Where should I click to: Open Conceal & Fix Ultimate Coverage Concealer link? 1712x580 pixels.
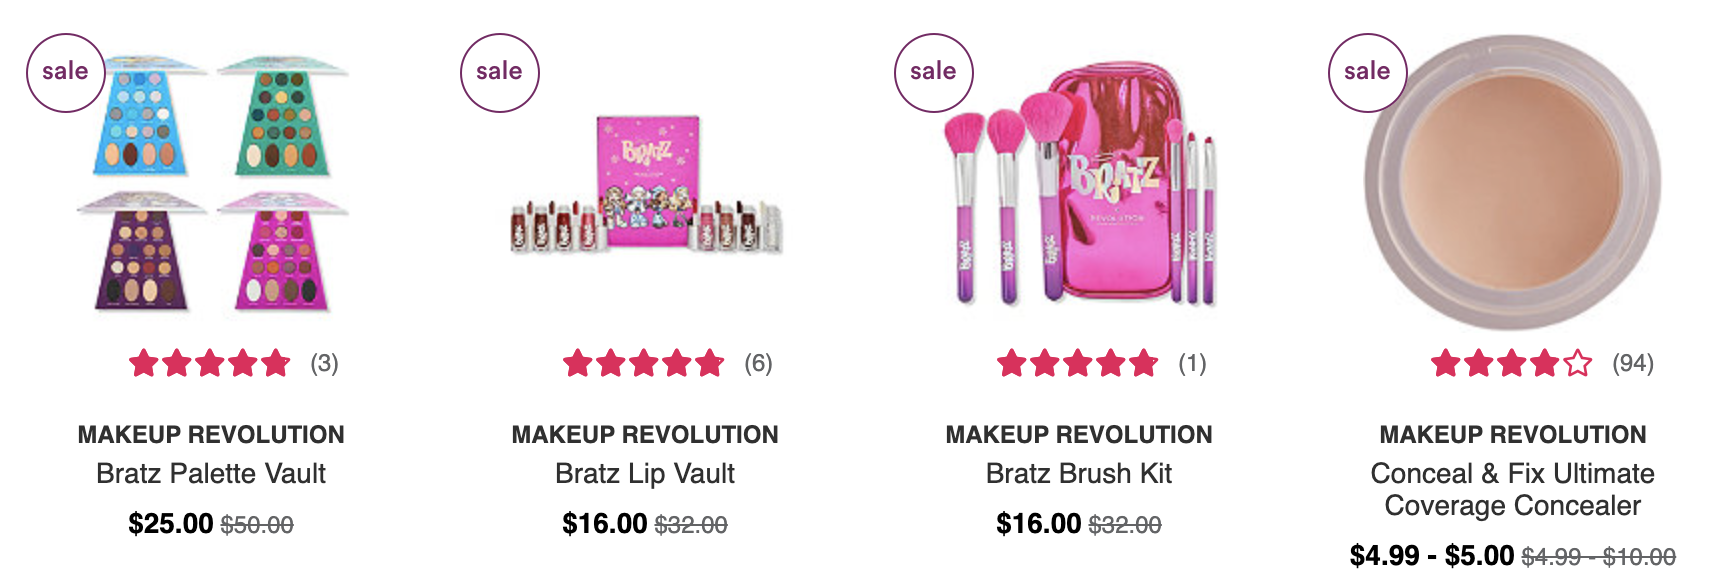coord(1513,489)
